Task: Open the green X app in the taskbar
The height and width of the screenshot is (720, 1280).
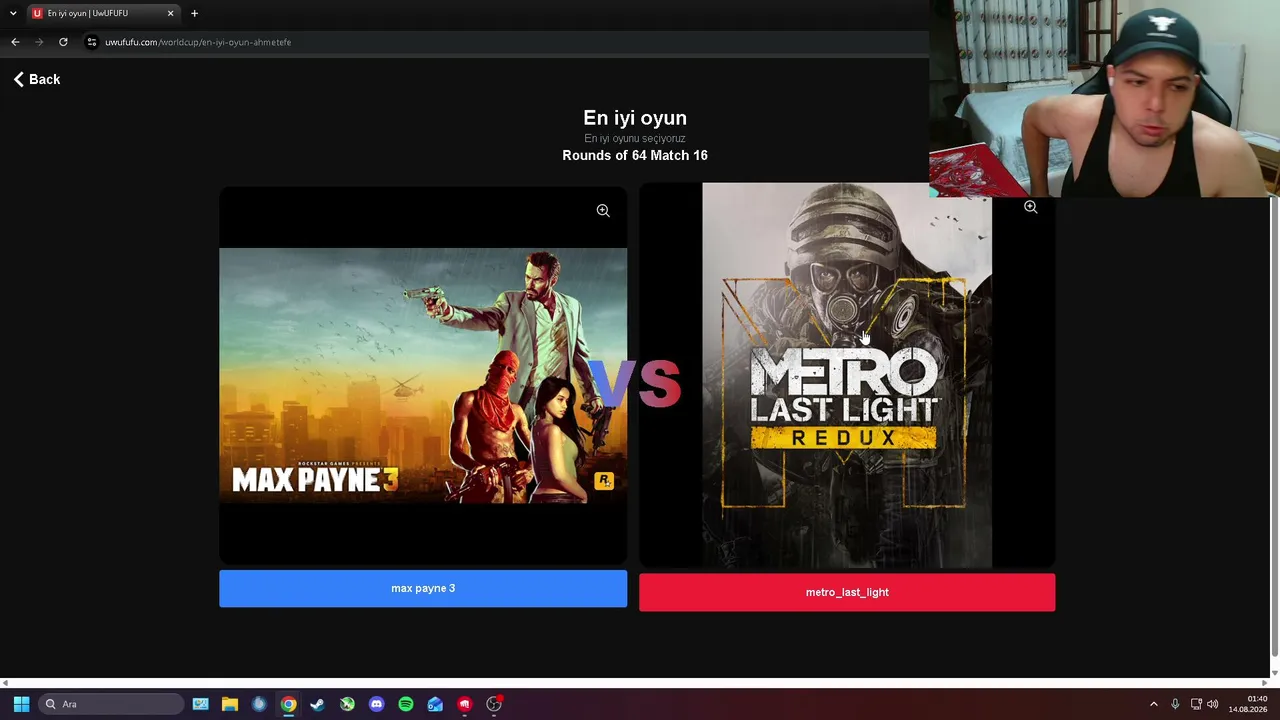Action: point(347,704)
